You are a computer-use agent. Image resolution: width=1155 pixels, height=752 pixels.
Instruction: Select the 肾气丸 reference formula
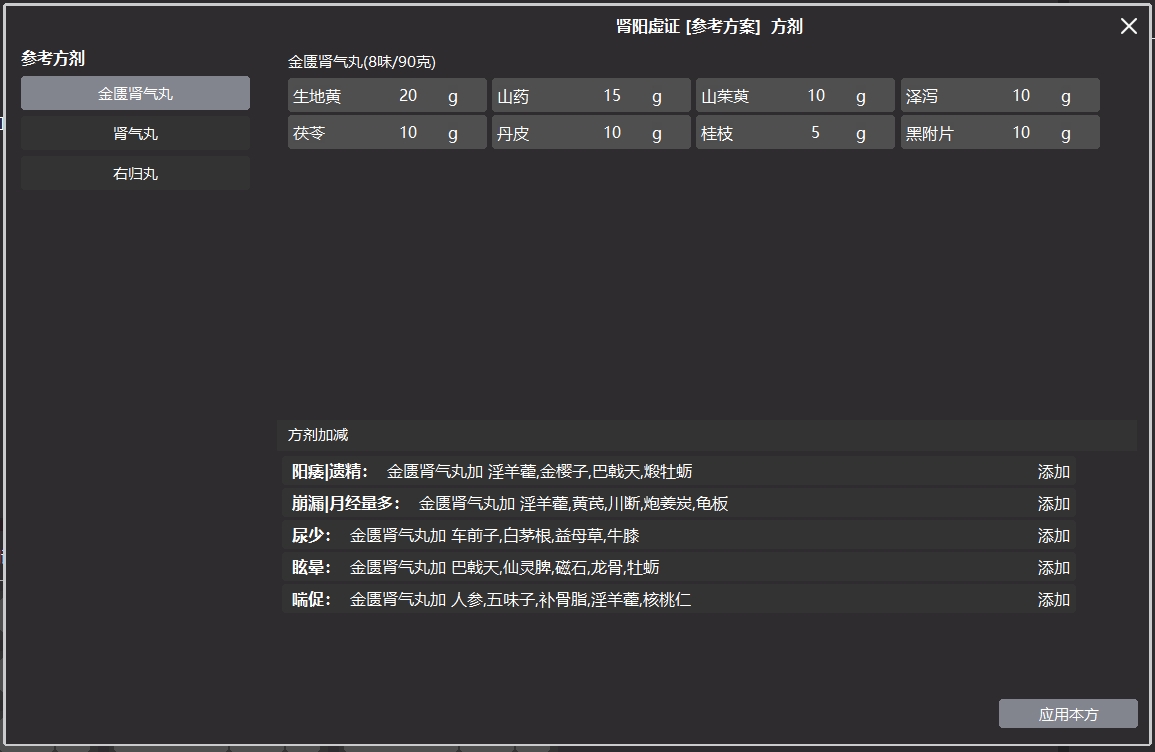pos(135,133)
